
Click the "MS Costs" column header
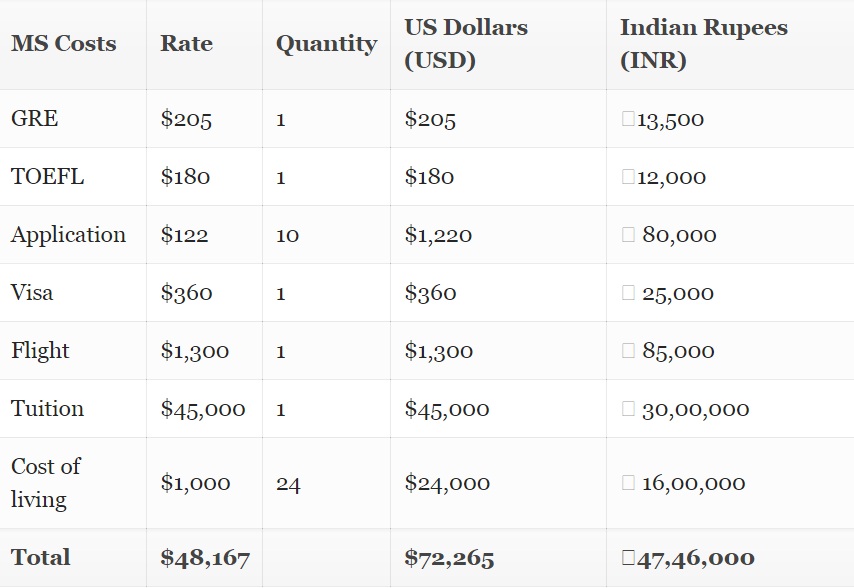click(x=63, y=44)
